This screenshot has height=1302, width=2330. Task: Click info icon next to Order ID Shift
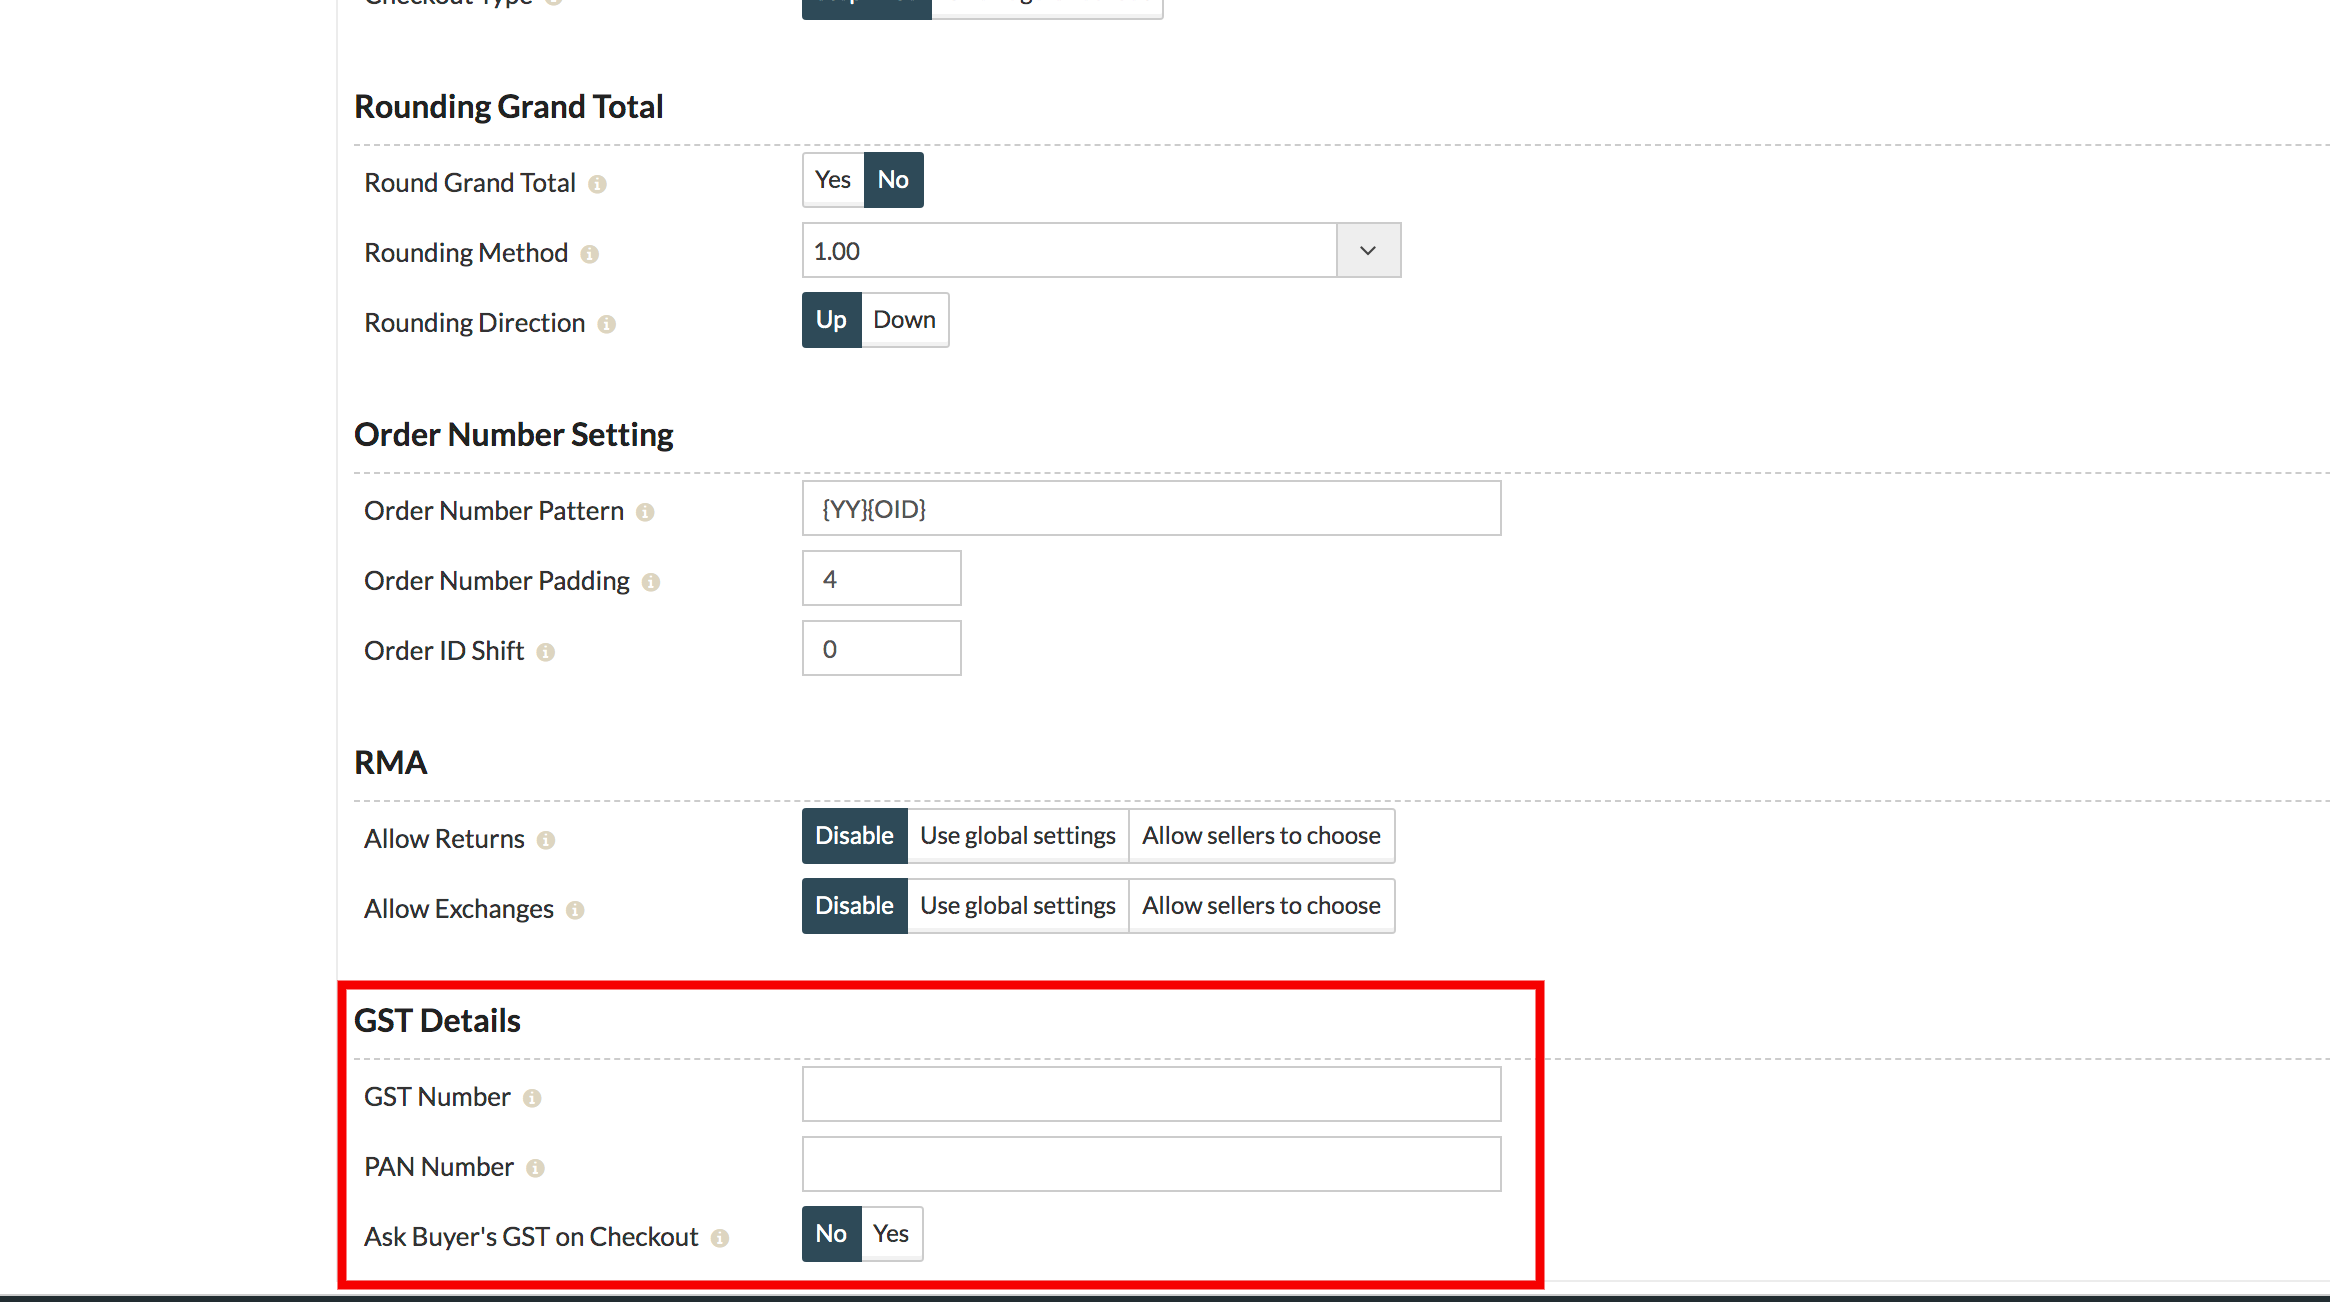coord(545,652)
